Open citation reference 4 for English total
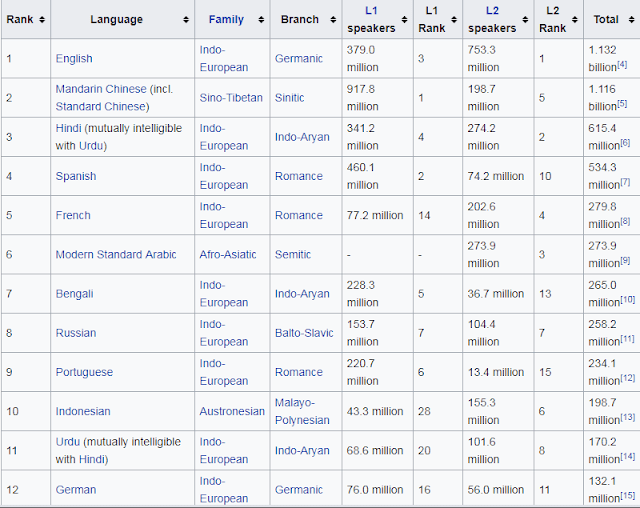Screen dimensions: 640x508 (x=622, y=65)
